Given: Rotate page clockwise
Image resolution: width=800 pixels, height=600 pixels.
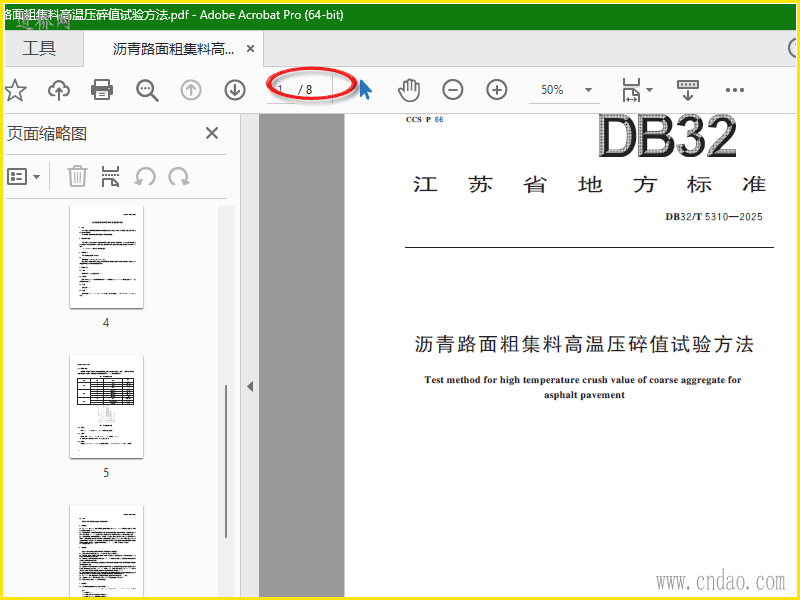Looking at the screenshot, I should pos(179,177).
